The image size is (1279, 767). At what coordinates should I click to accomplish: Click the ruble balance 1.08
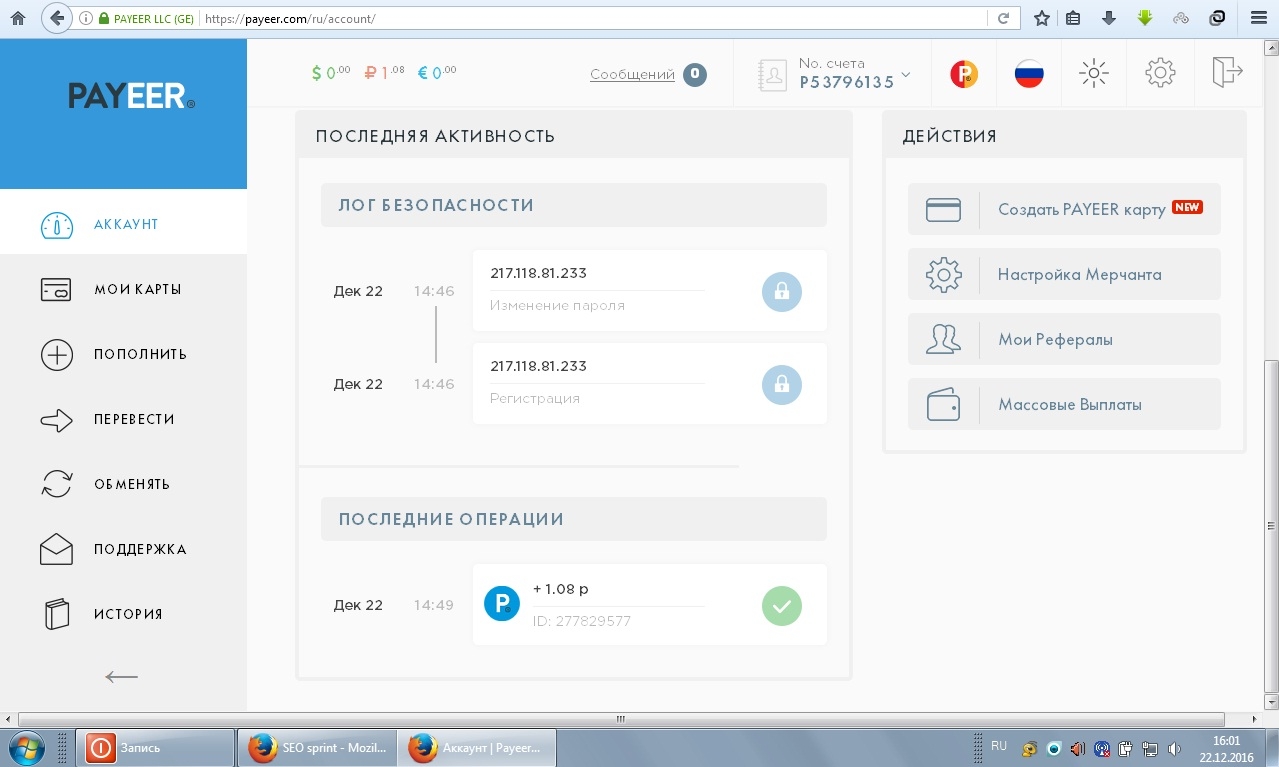coord(384,72)
